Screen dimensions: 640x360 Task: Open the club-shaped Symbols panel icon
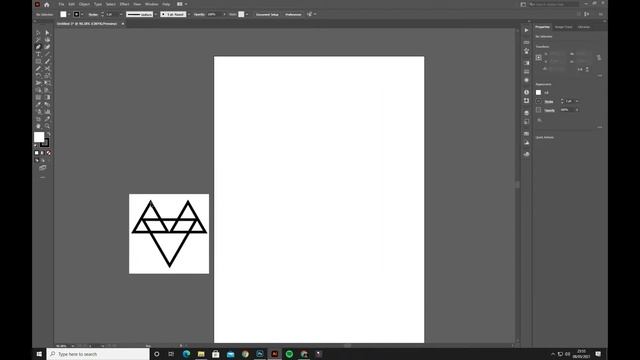[527, 51]
